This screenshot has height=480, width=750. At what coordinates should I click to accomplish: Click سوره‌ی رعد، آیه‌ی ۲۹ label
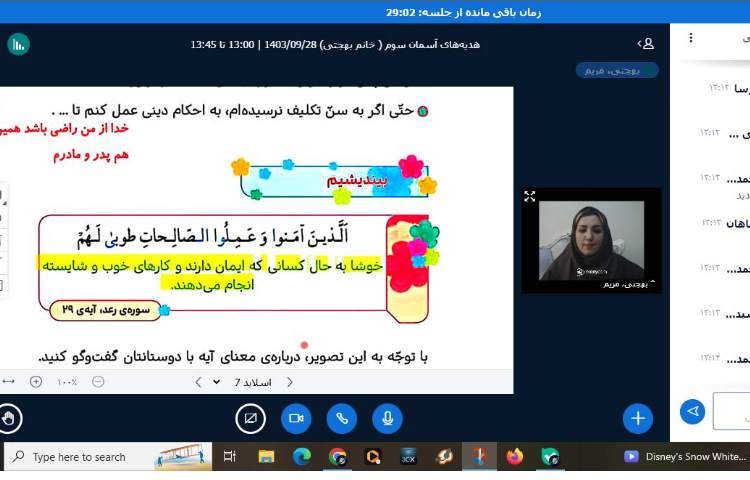point(106,310)
